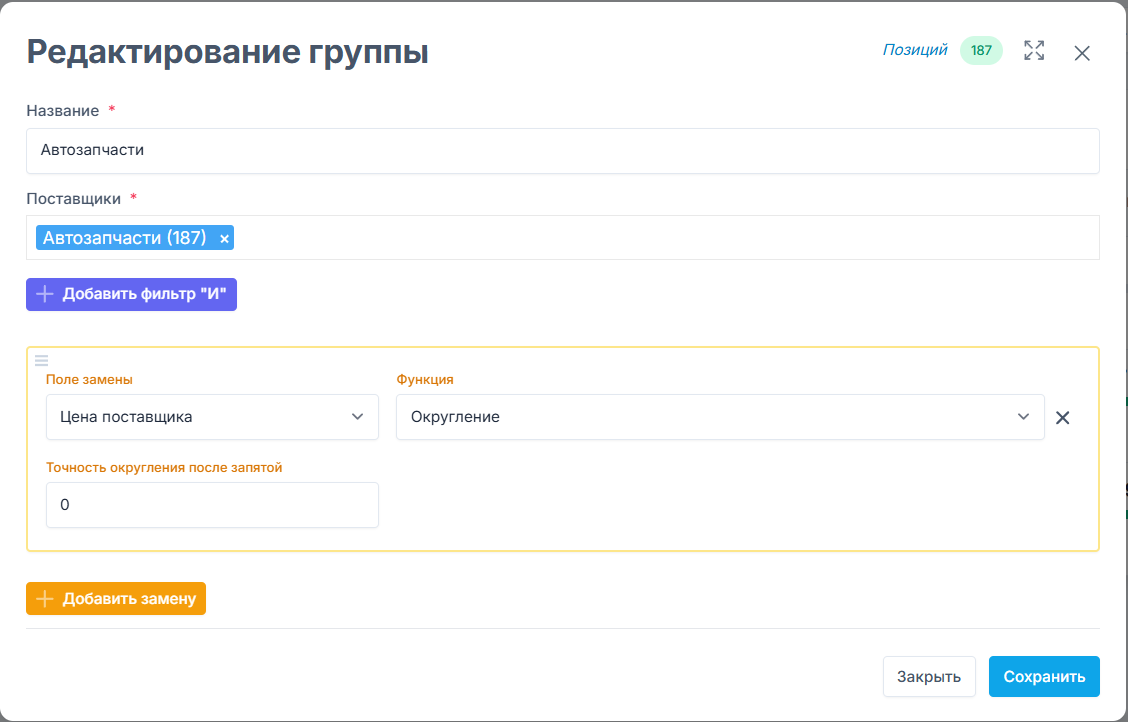Image resolution: width=1128 pixels, height=722 pixels.
Task: Click chevron arrow in Цена поставщика field
Action: coord(358,417)
